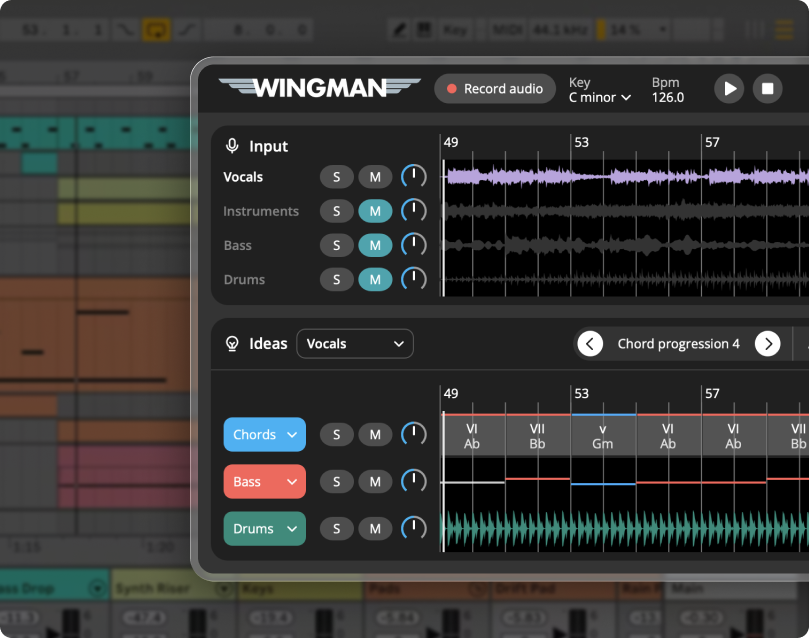Mute the Vocals input track
The width and height of the screenshot is (809, 638).
[375, 177]
